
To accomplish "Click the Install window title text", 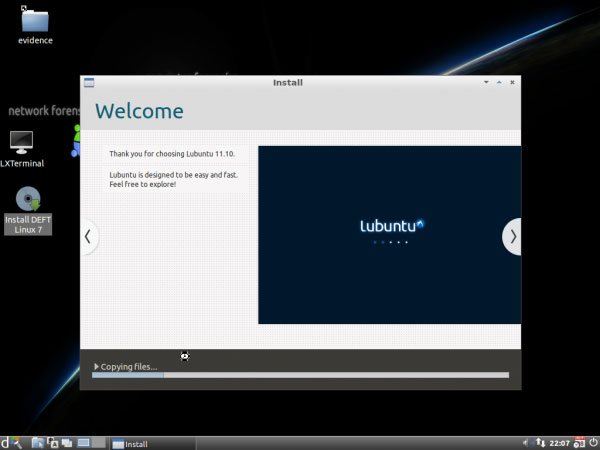I will 288,83.
